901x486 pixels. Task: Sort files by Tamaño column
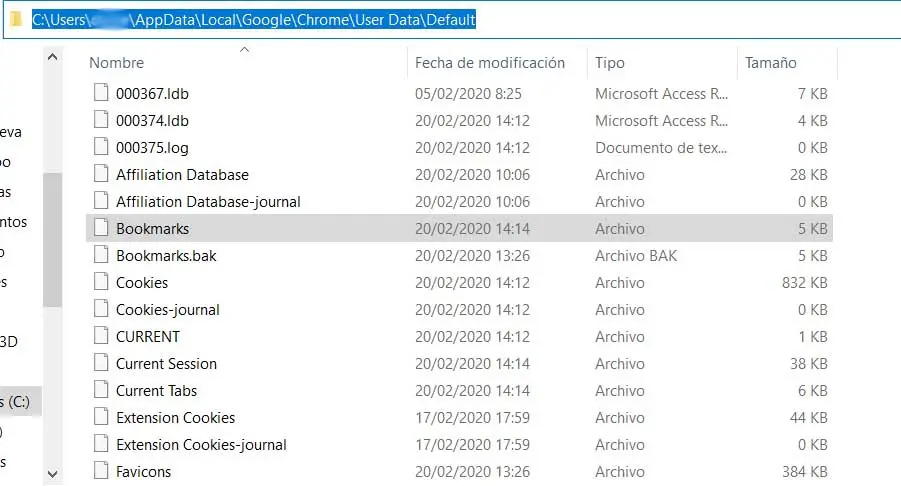[x=771, y=62]
